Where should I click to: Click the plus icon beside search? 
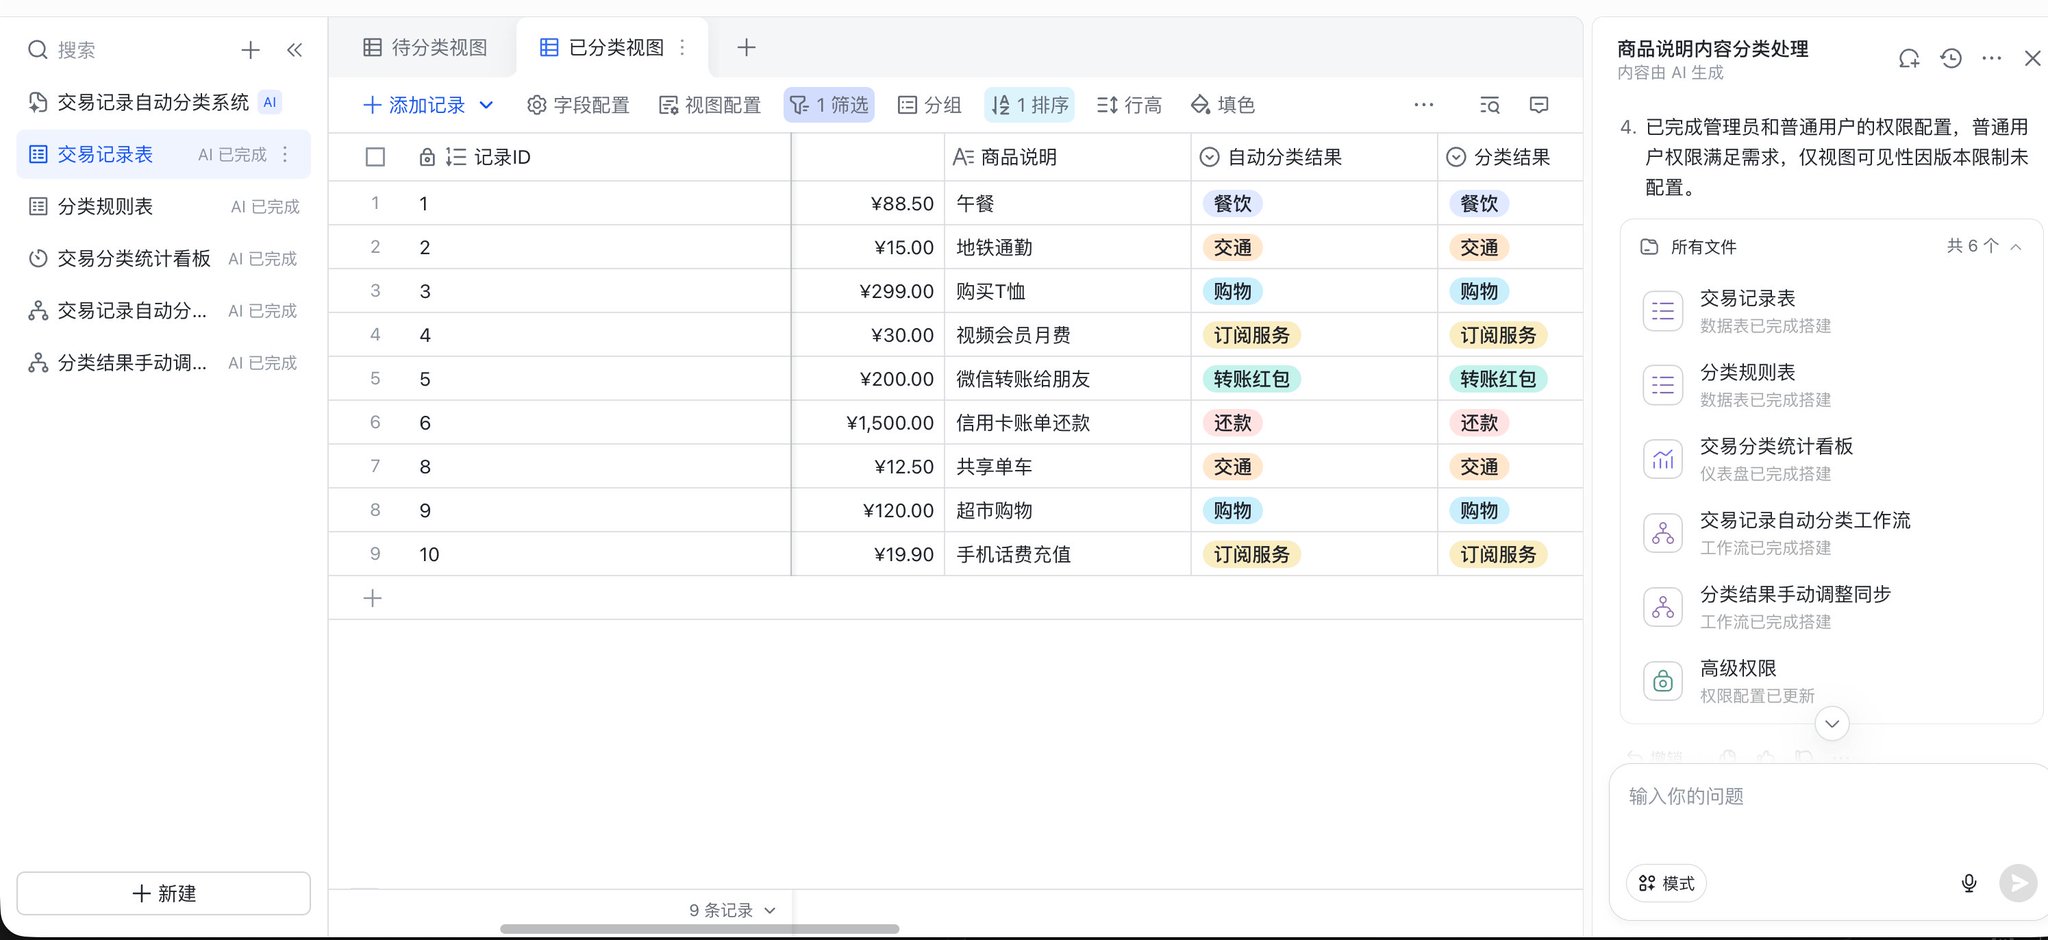point(250,49)
